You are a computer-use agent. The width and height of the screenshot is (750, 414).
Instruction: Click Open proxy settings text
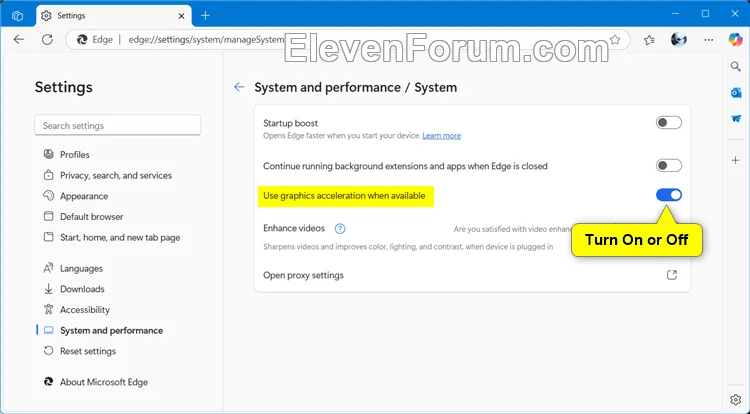(303, 275)
